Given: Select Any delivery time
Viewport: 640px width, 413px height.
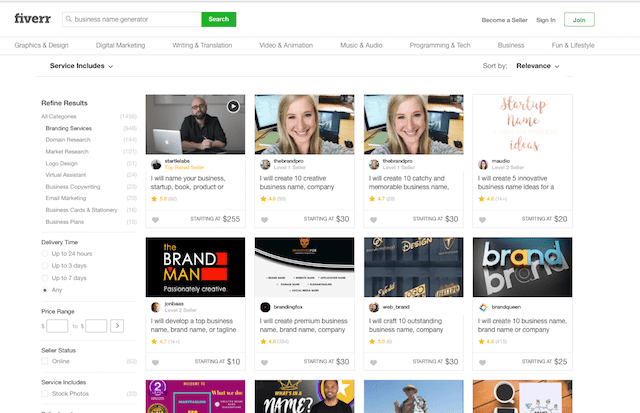Looking at the screenshot, I should [45, 290].
